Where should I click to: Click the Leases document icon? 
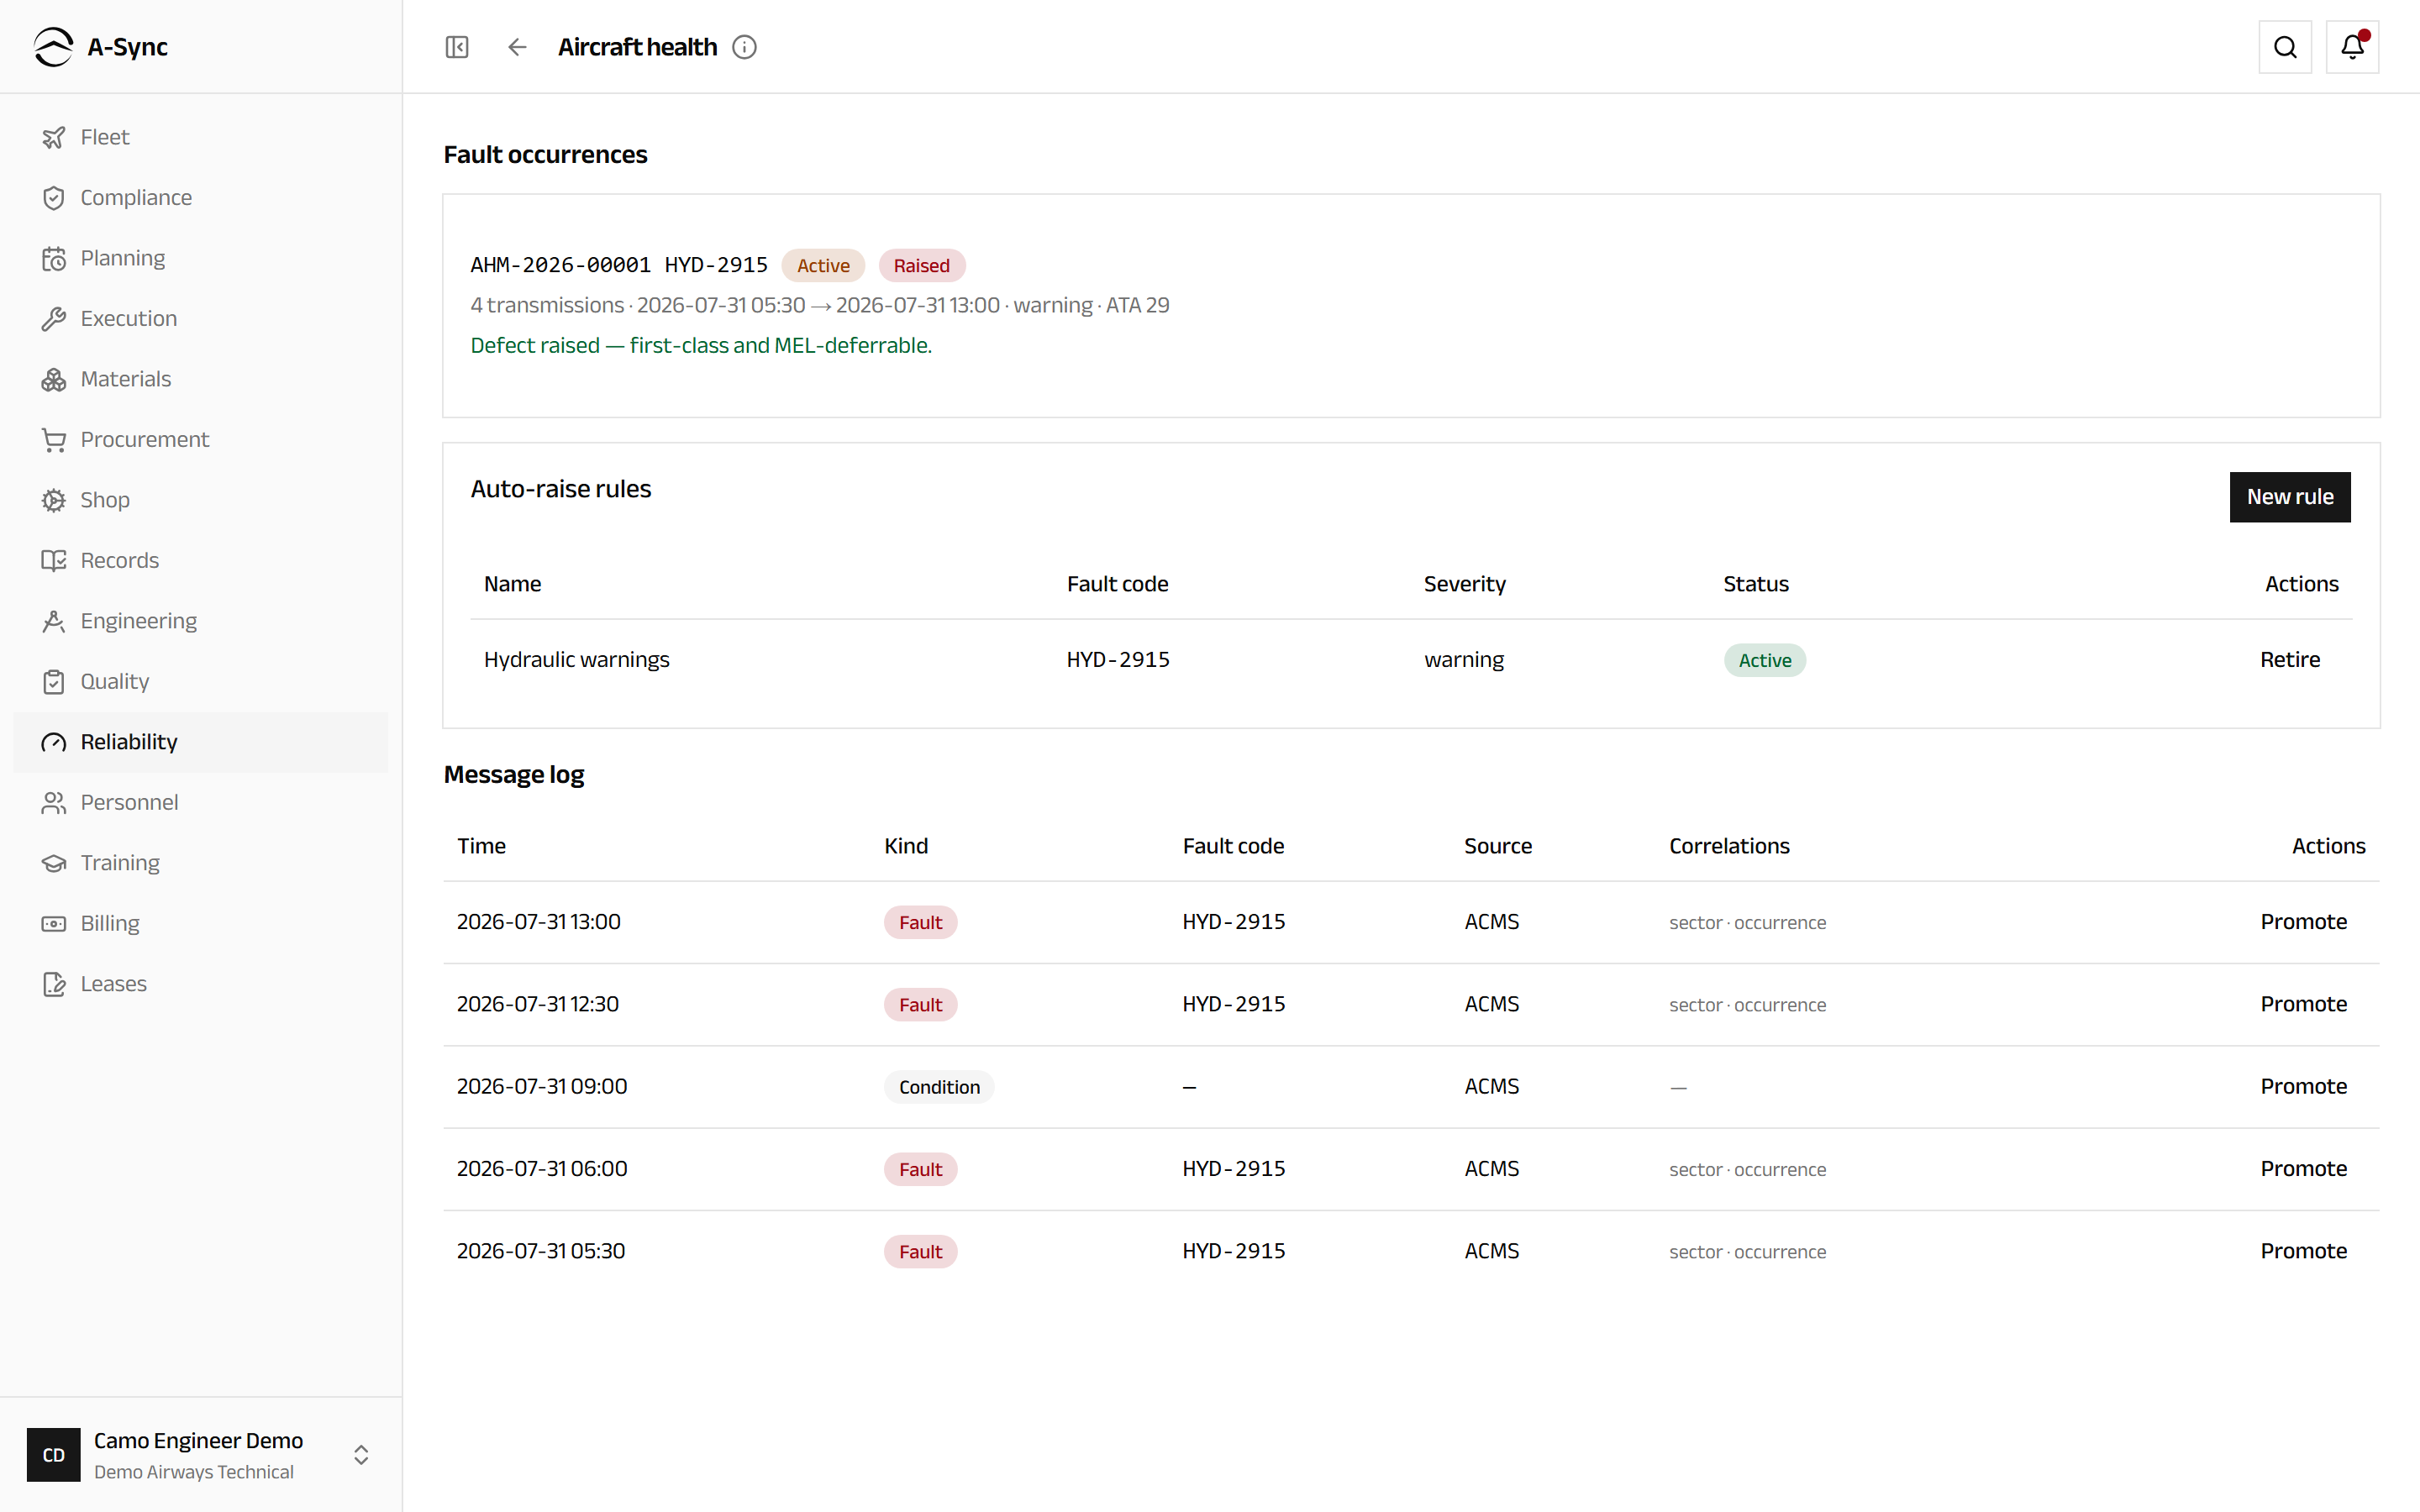coord(54,984)
